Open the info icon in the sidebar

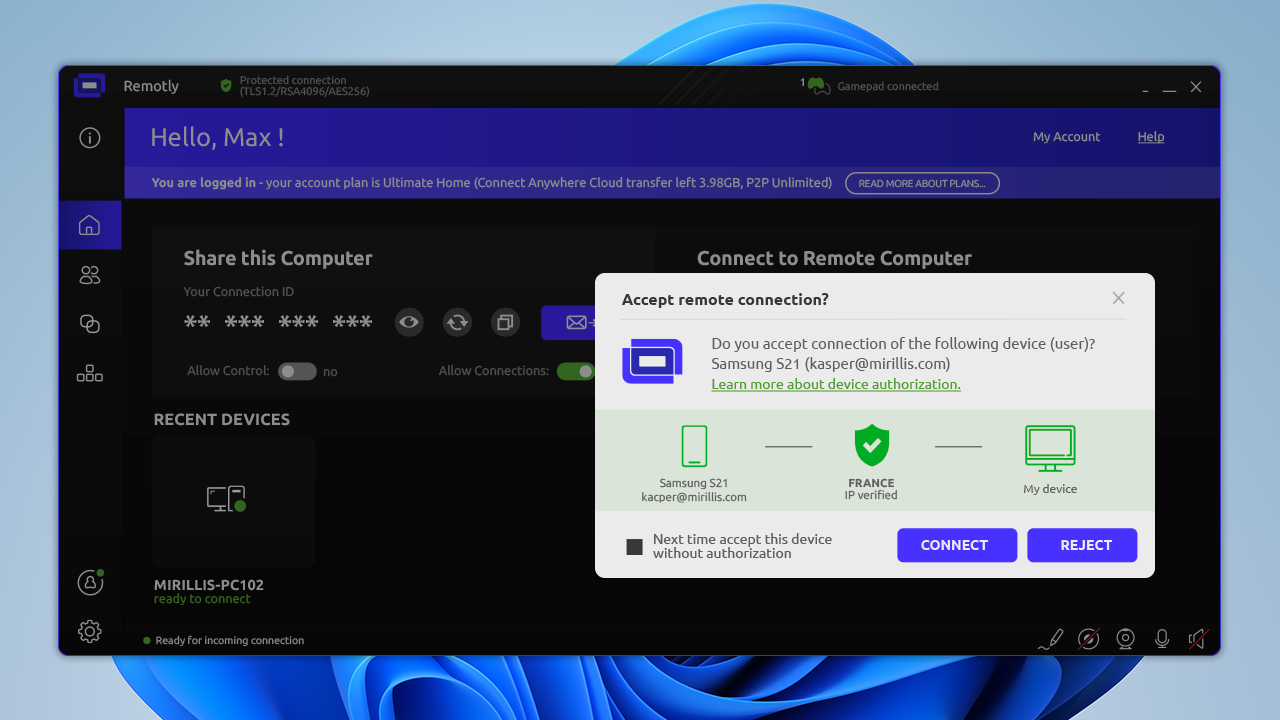pyautogui.click(x=90, y=138)
